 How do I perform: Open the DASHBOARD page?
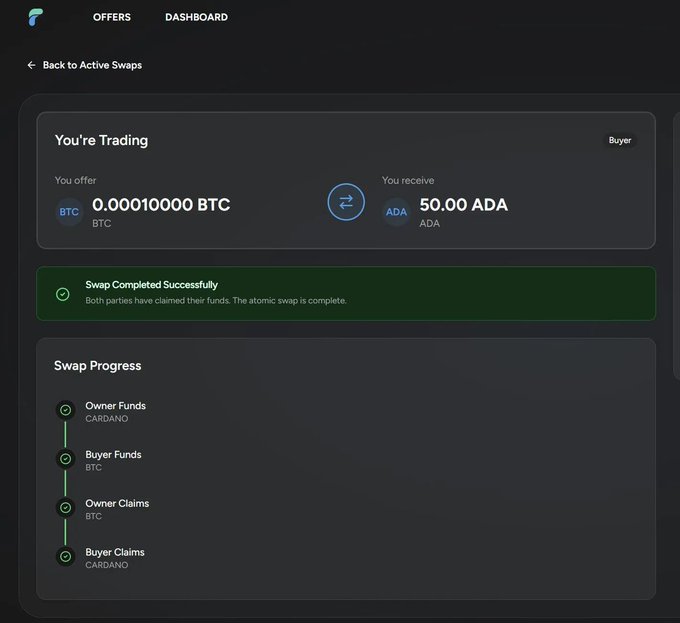(196, 17)
